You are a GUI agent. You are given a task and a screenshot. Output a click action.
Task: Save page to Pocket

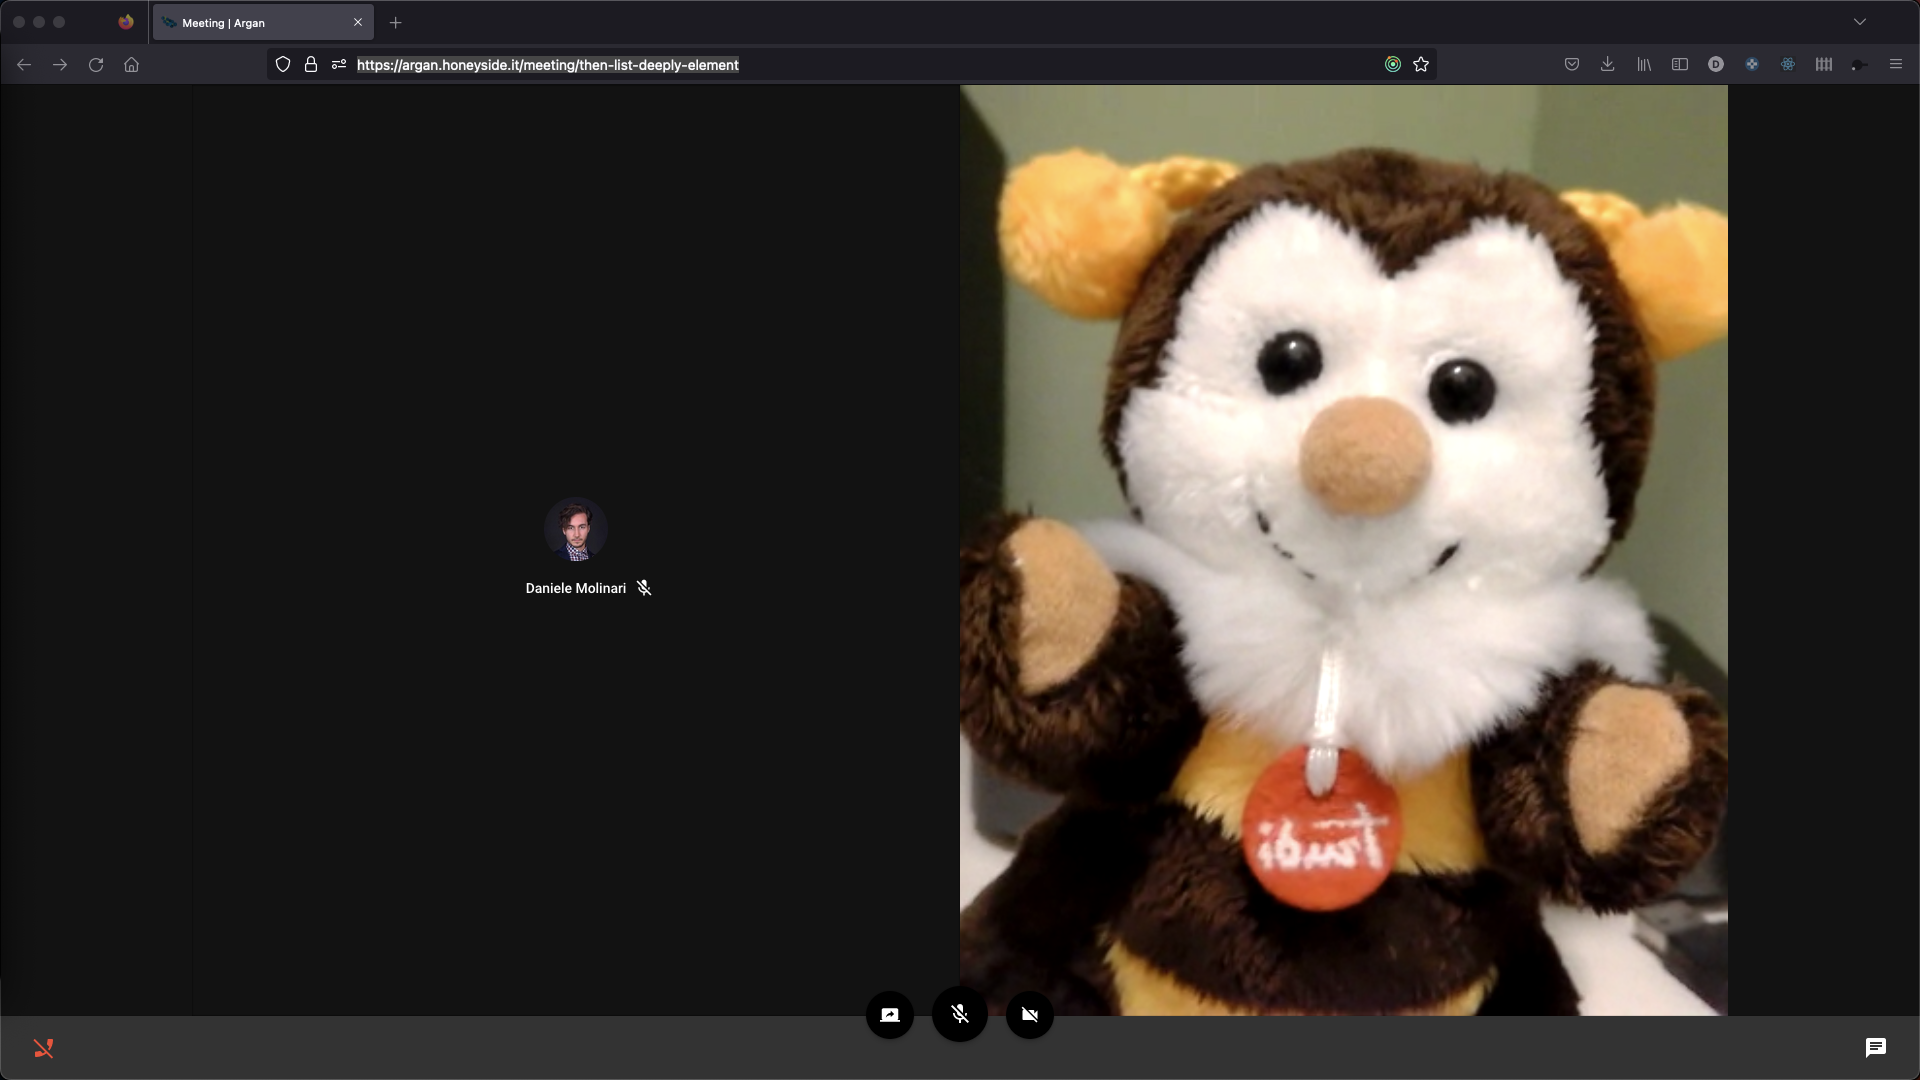(x=1572, y=64)
